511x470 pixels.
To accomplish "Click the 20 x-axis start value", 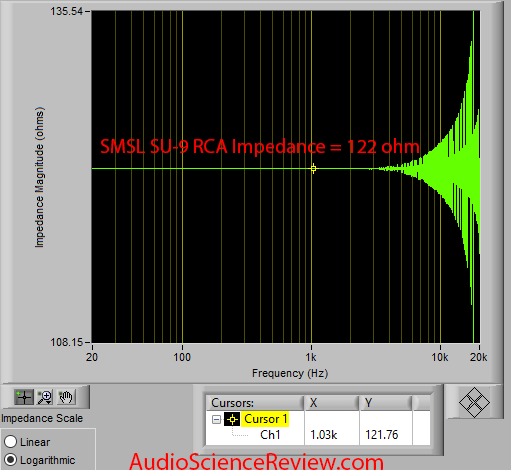I will pos(92,357).
